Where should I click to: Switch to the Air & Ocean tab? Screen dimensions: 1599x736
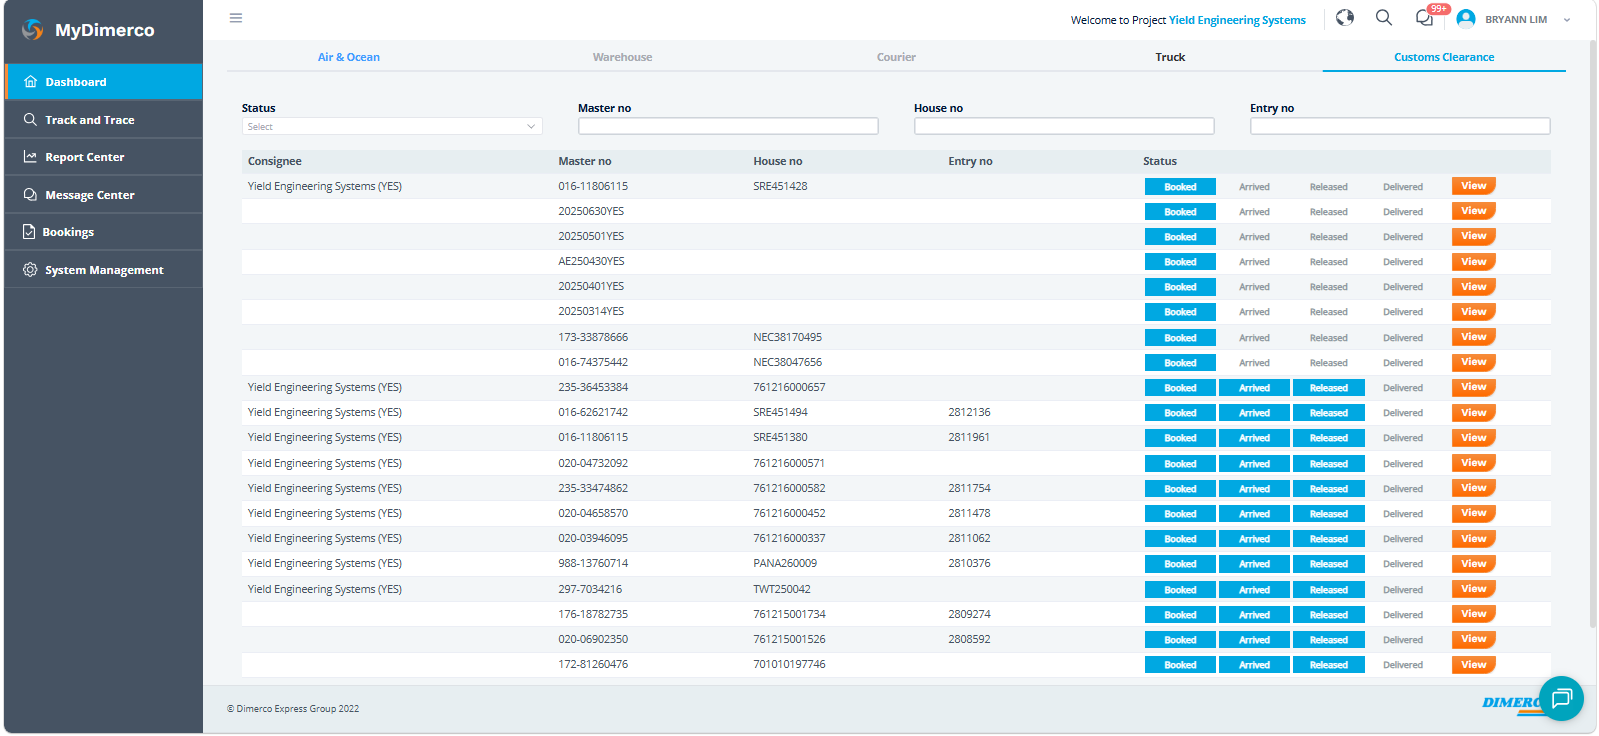349,57
